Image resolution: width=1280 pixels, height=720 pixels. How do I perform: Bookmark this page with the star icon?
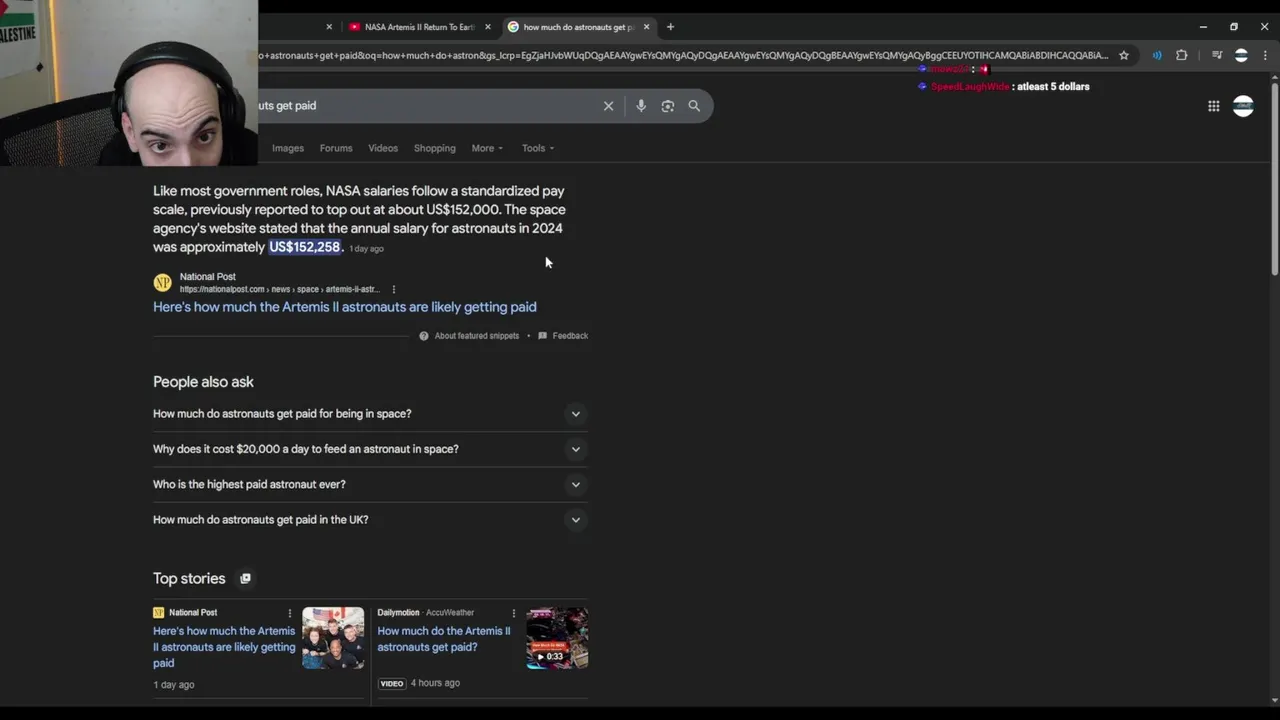(1124, 55)
